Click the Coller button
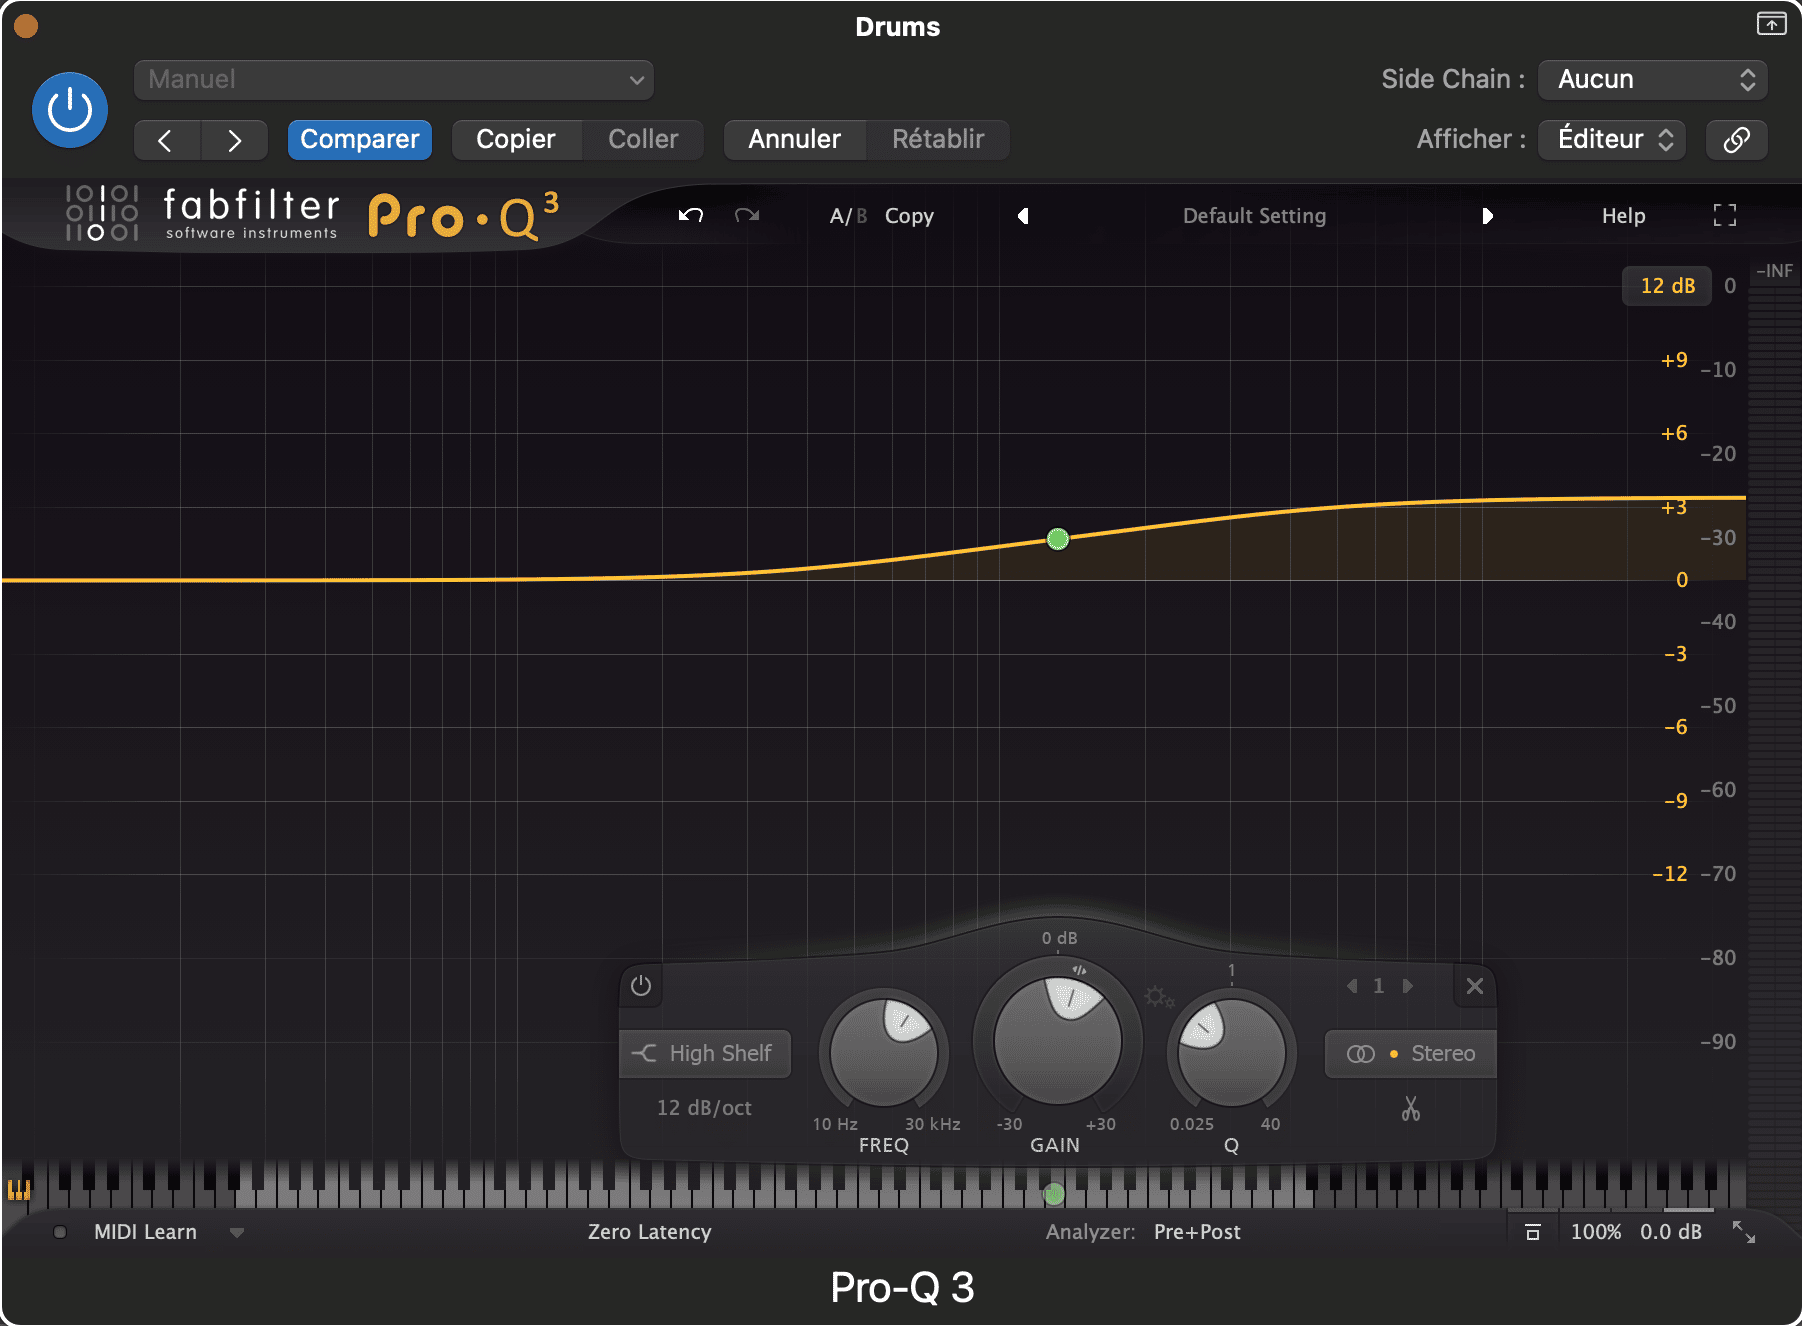1802x1326 pixels. pos(643,139)
